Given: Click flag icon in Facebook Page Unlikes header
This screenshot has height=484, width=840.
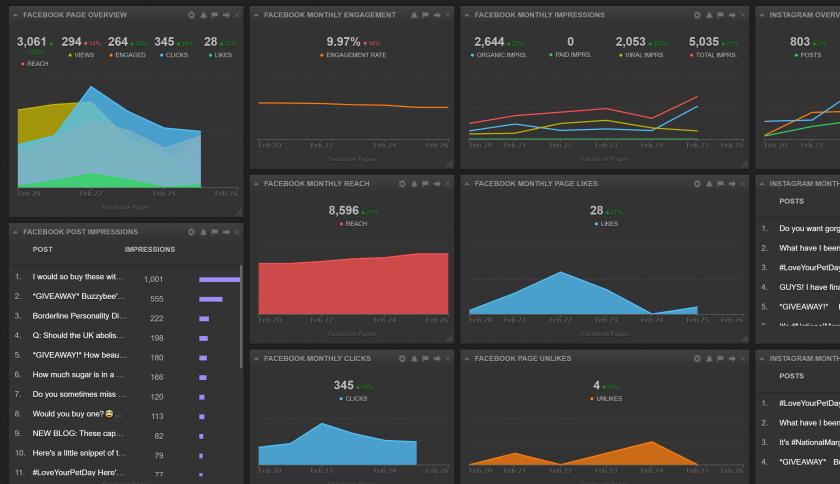Looking at the screenshot, I should coord(720,359).
